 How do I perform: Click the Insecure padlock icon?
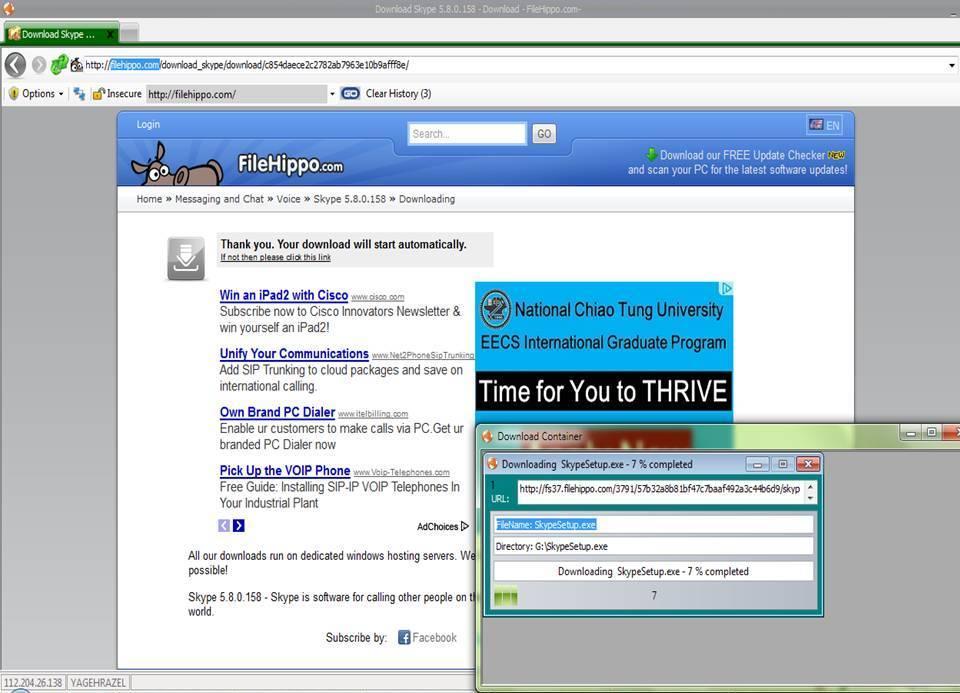point(98,94)
